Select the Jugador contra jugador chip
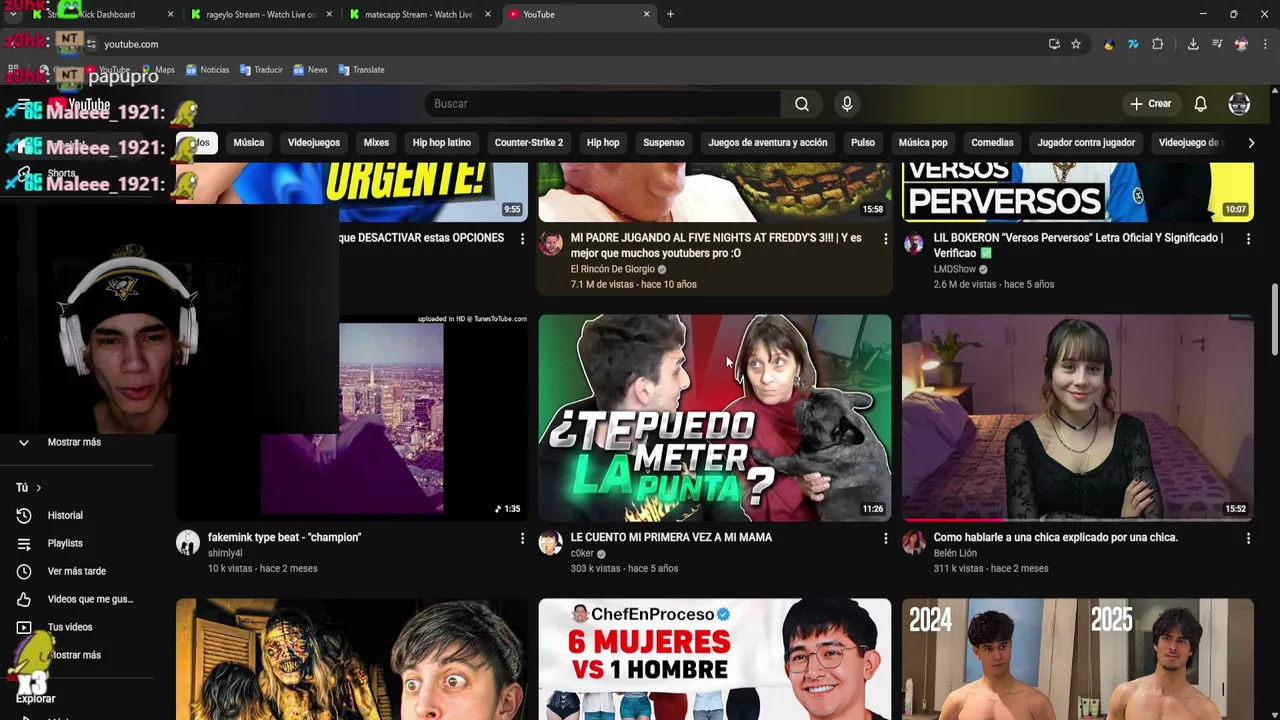1280x720 pixels. (1086, 143)
